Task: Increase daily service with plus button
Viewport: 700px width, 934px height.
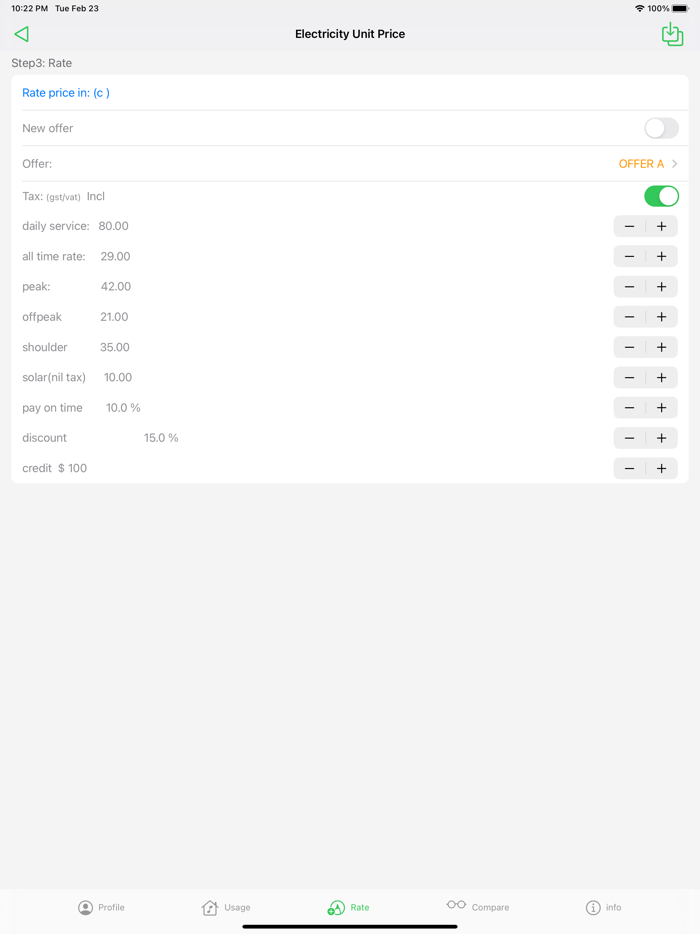Action: pos(661,226)
